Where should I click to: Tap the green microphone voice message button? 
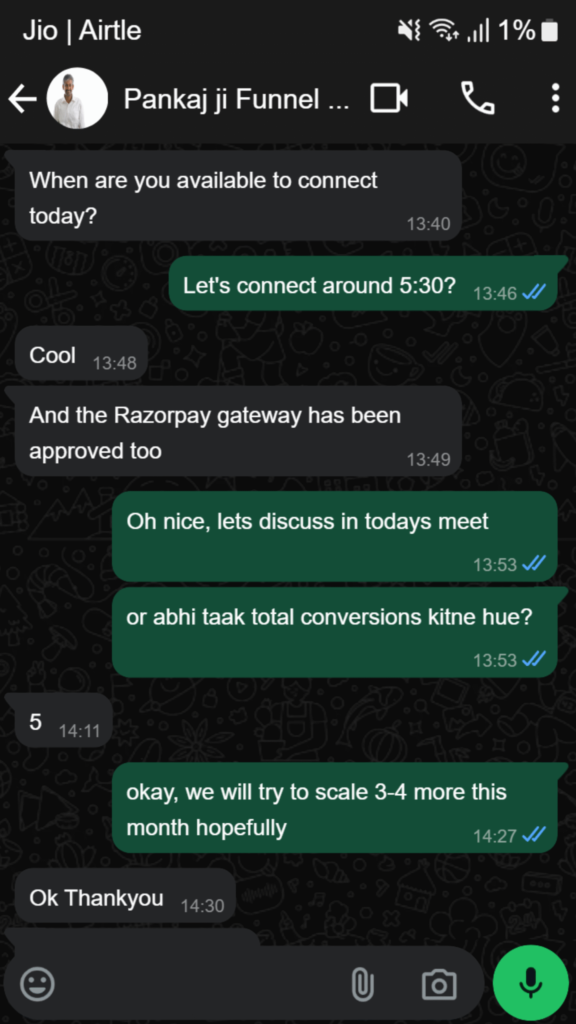(530, 983)
